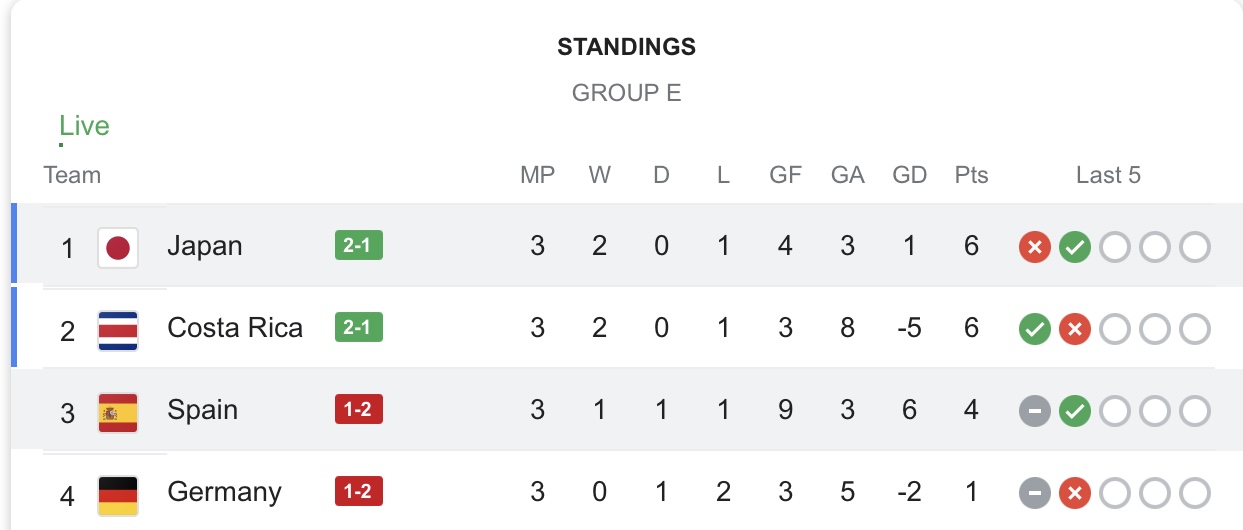Viewport: 1243px width, 530px height.
Task: Click Spain's gray draw result icon
Action: [1034, 411]
